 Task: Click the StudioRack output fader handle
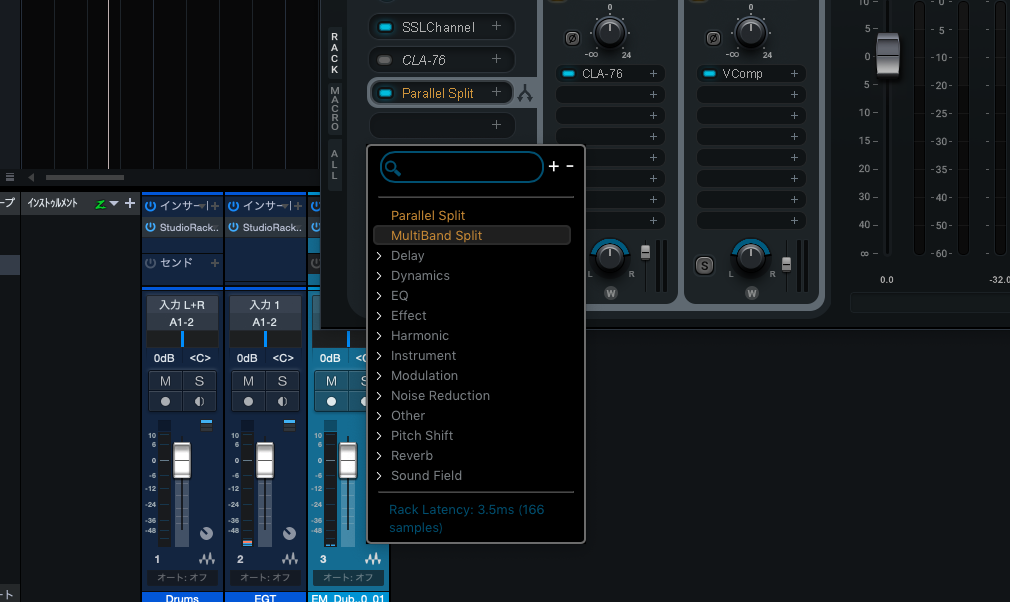(x=888, y=55)
